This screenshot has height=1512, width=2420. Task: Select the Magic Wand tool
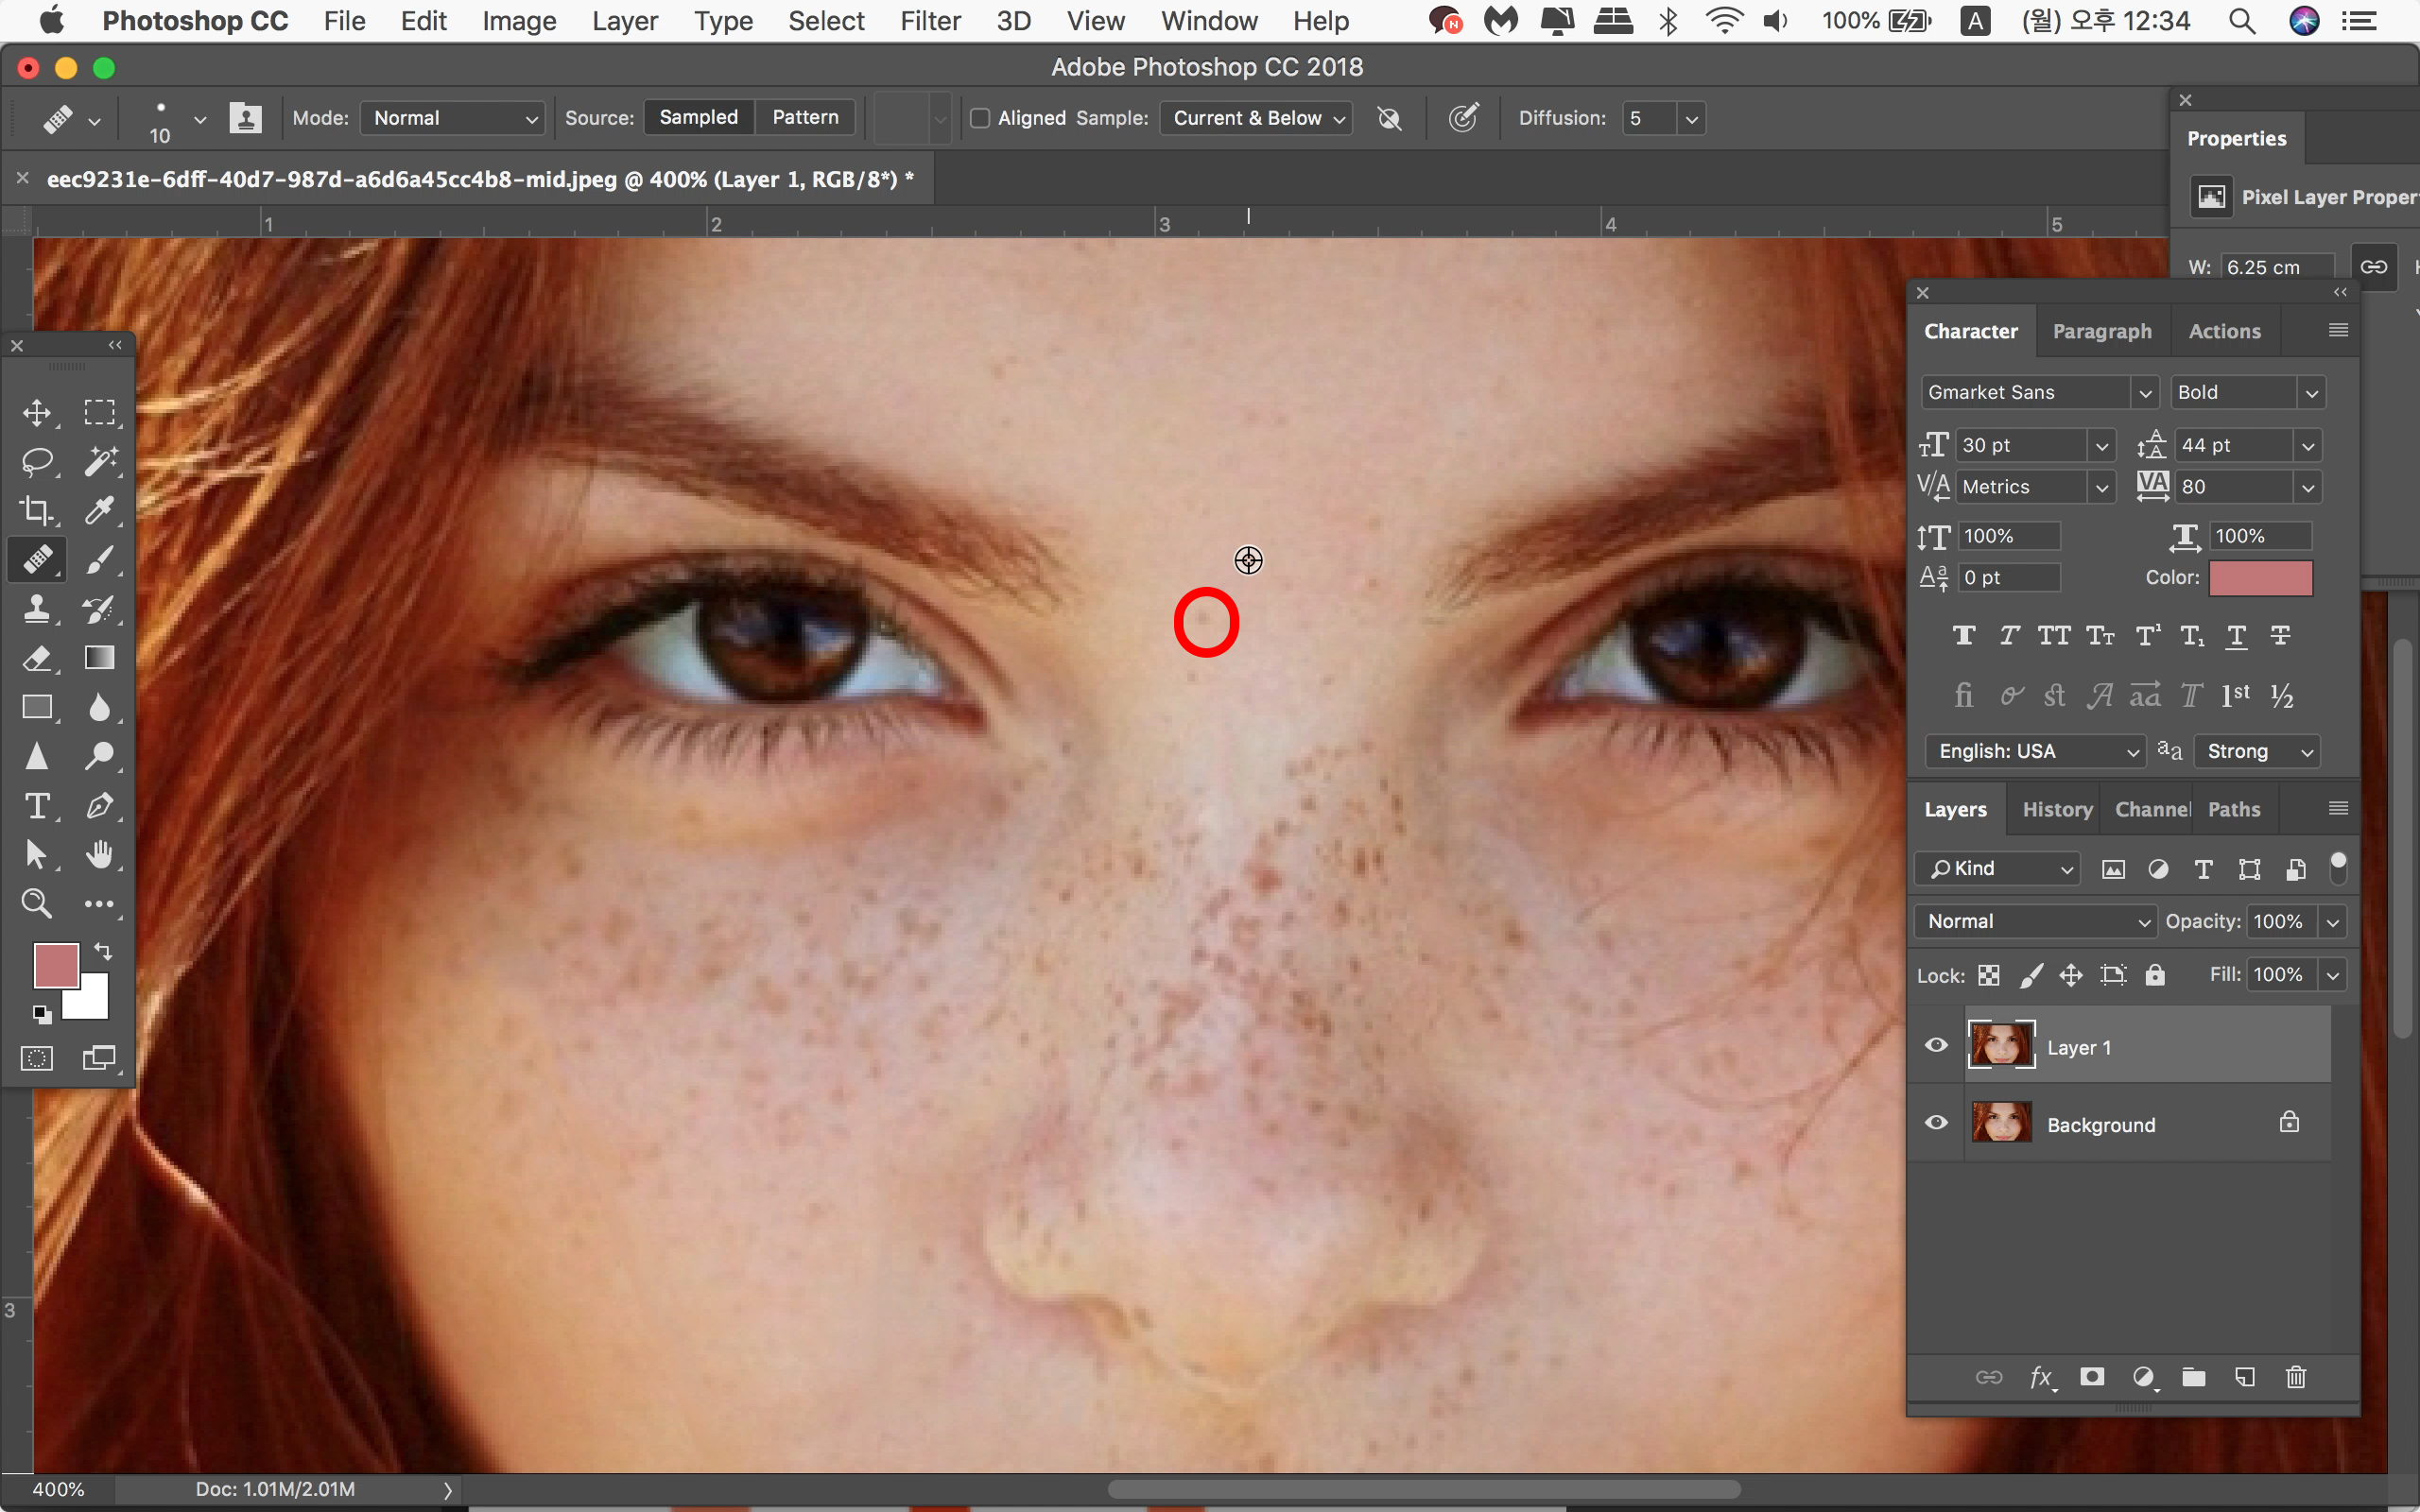tap(99, 461)
